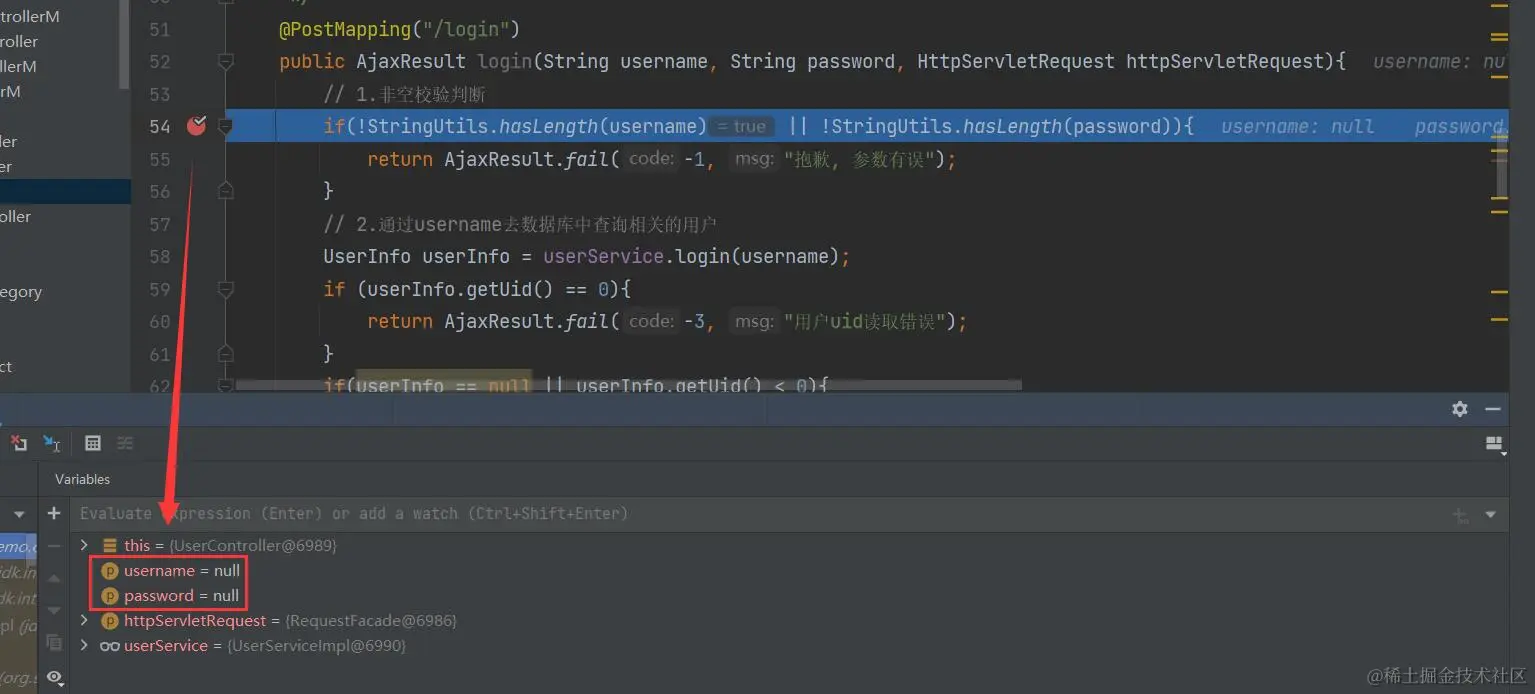Click the glasses icon beside userService
The width and height of the screenshot is (1535, 694).
[110, 646]
